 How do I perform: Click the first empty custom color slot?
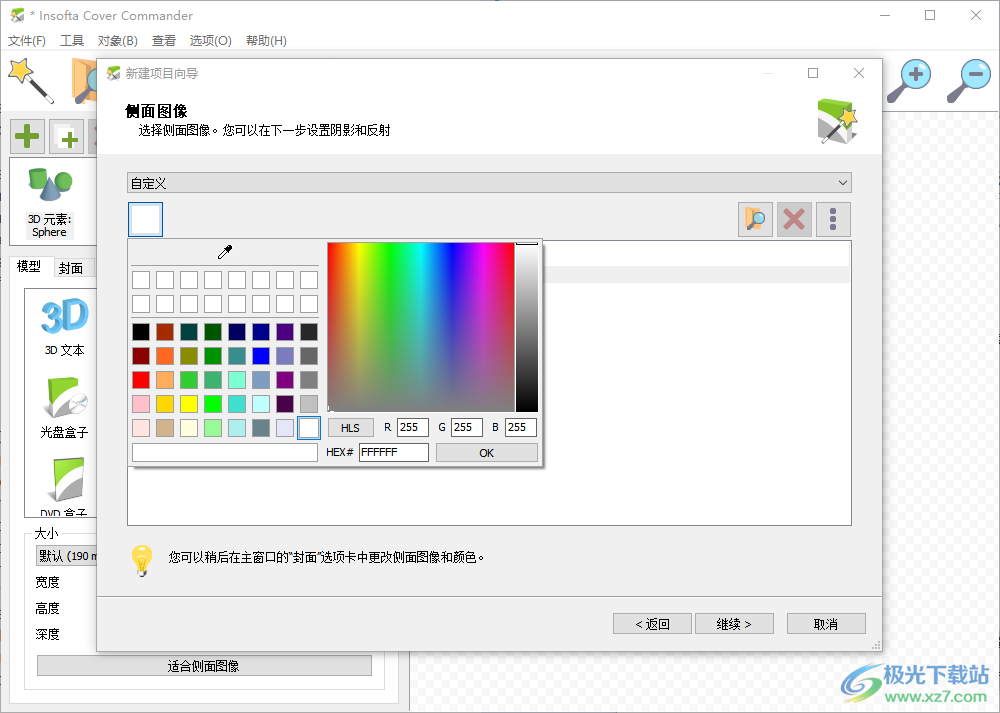(x=141, y=279)
